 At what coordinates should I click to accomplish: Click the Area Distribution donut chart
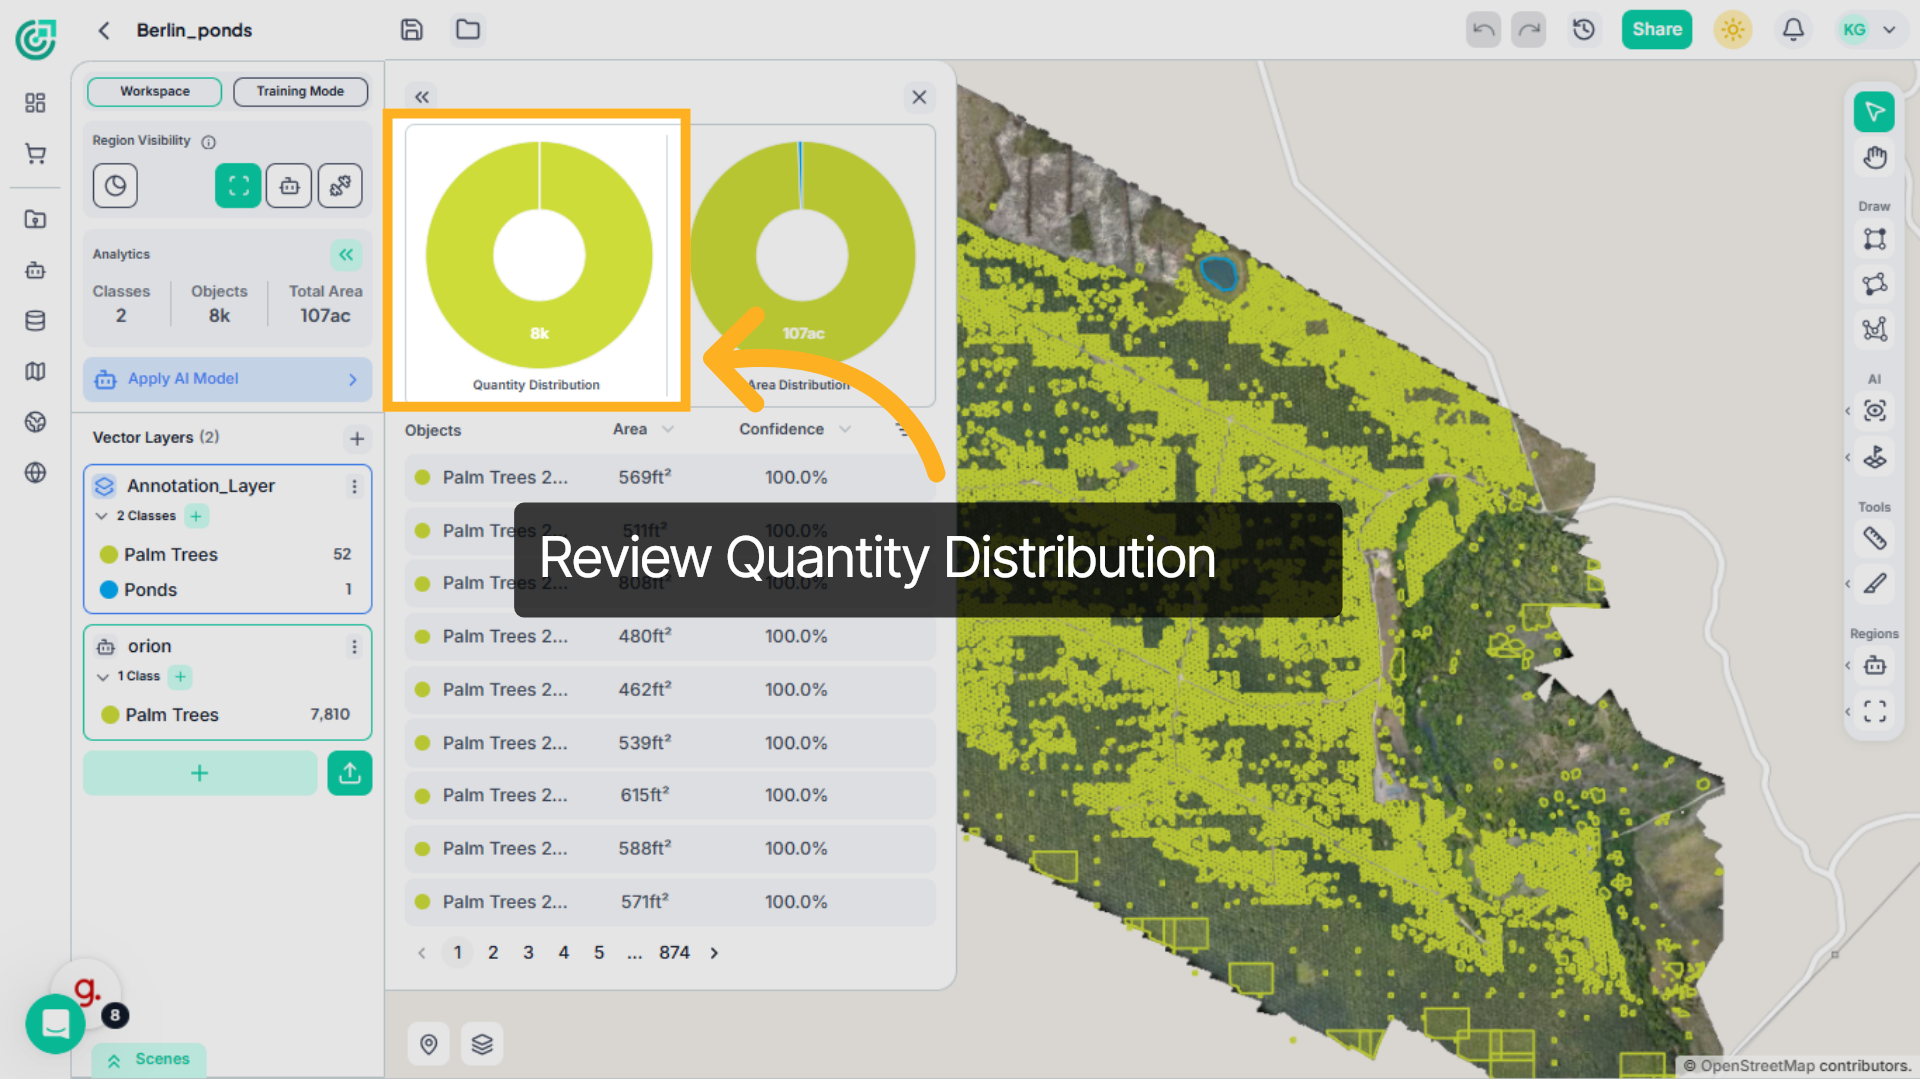802,255
